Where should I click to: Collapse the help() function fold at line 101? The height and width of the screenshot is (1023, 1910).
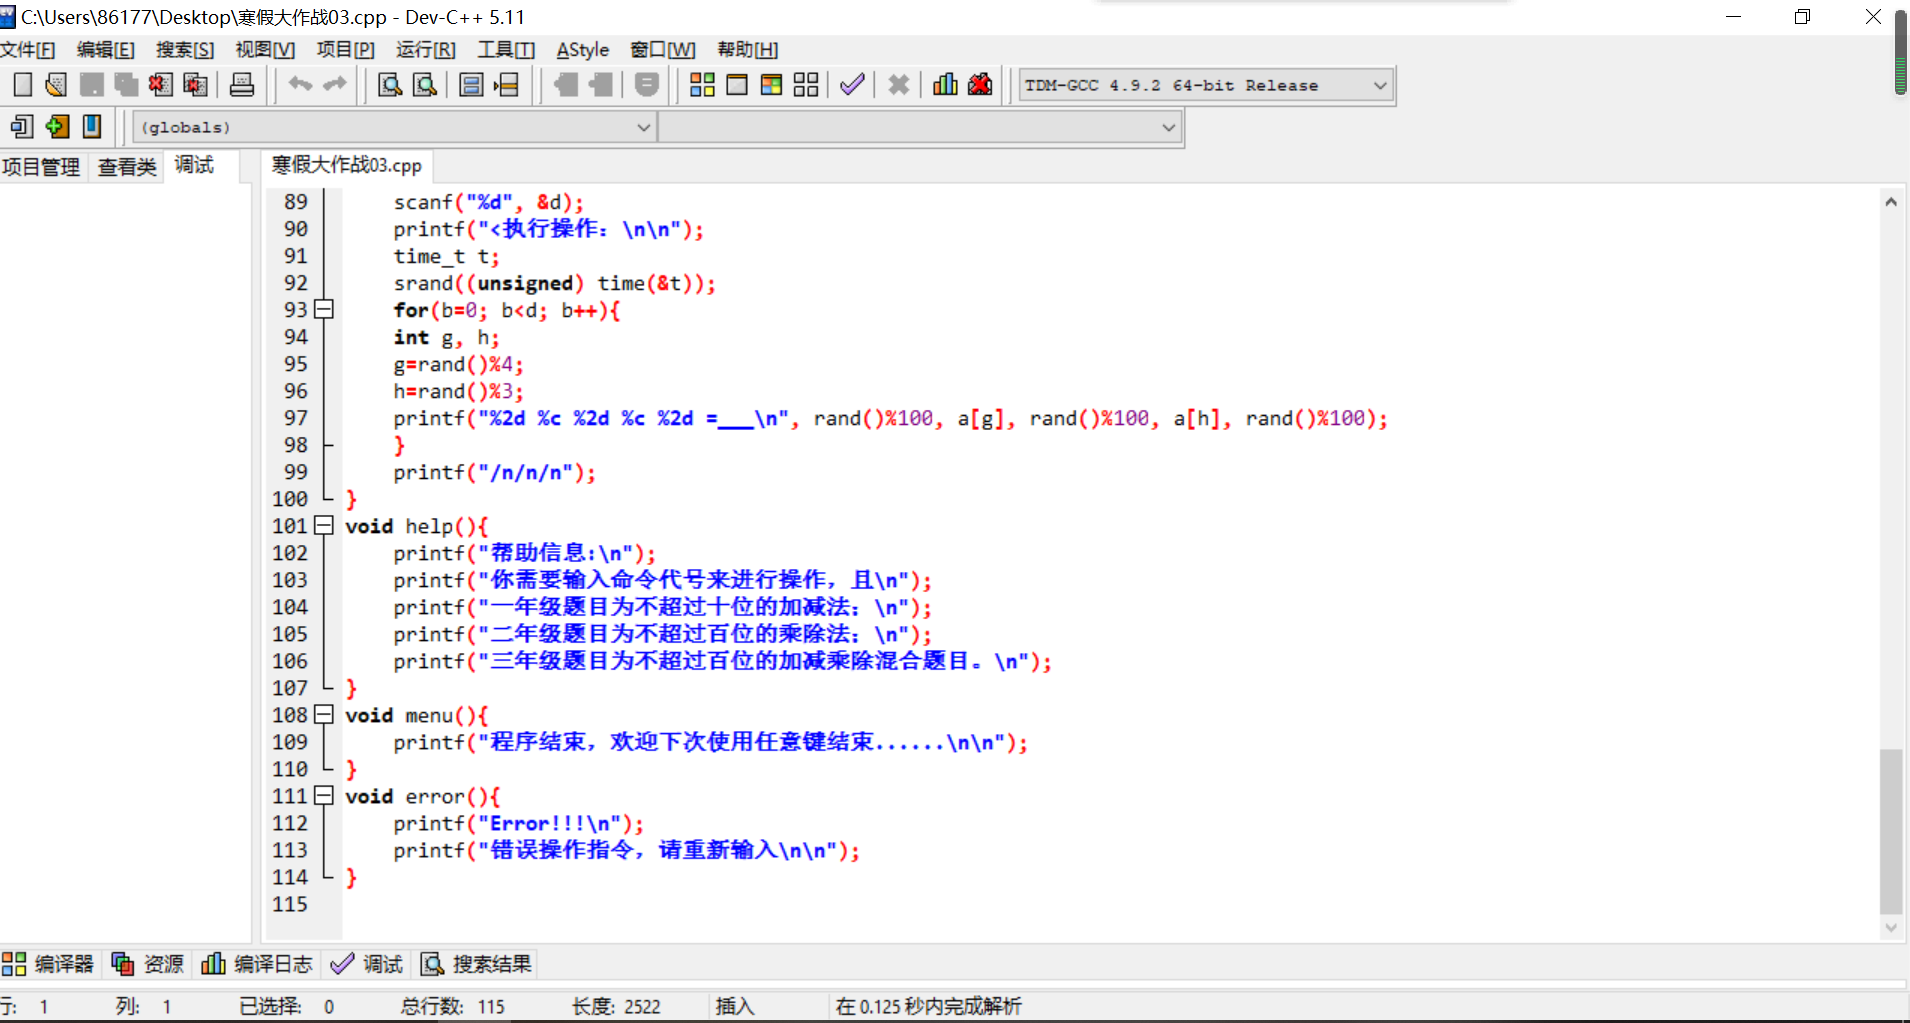[323, 526]
